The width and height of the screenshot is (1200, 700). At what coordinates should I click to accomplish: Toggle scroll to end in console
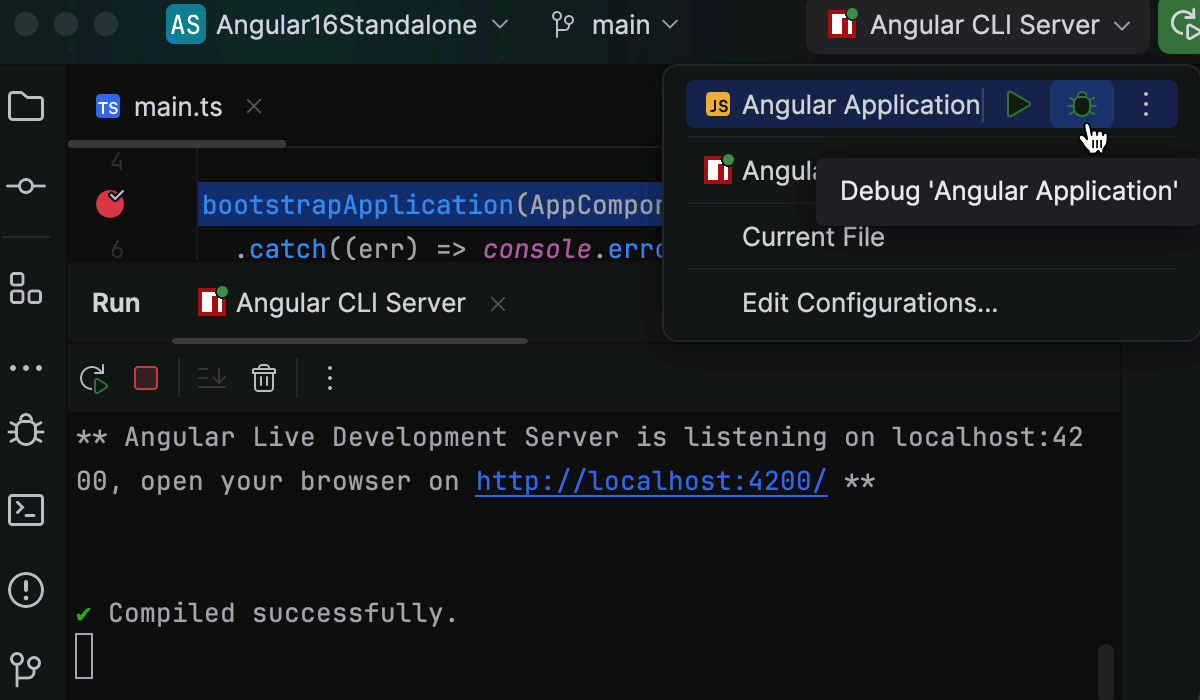(x=210, y=378)
